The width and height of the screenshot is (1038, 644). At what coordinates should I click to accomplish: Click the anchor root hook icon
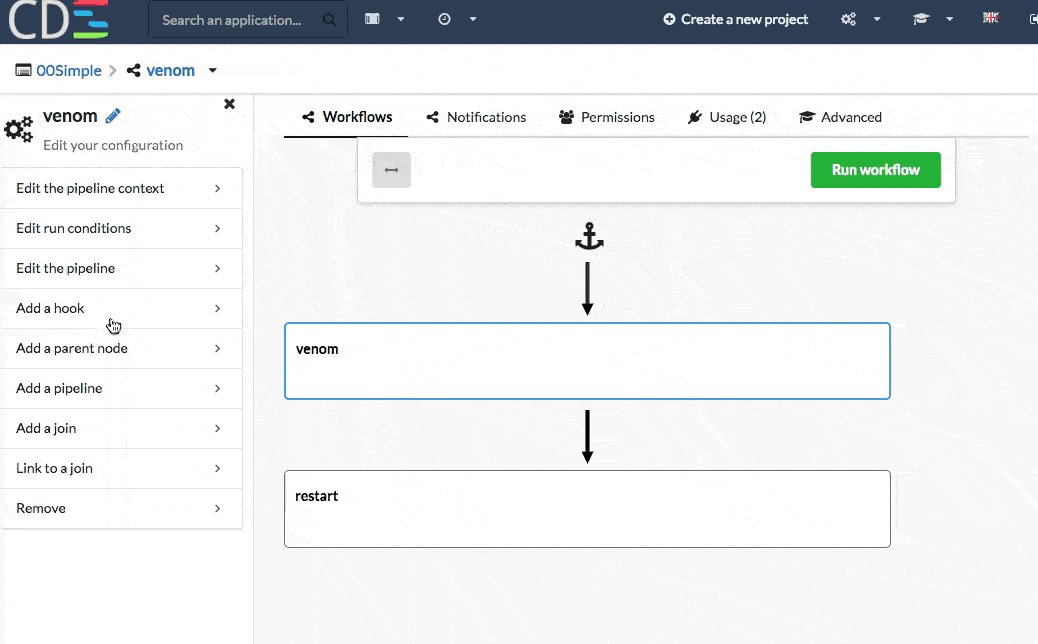[x=589, y=236]
